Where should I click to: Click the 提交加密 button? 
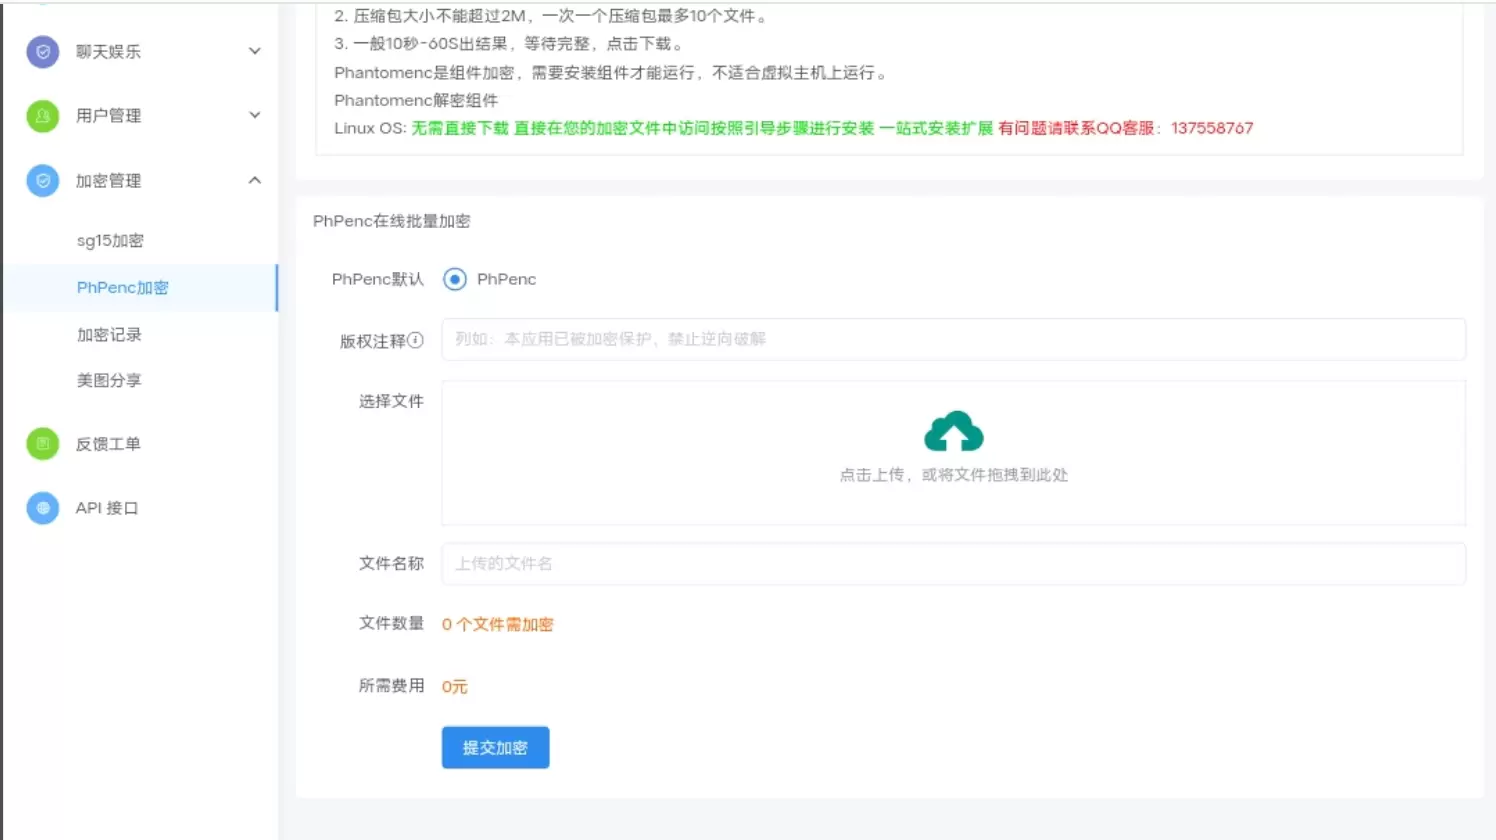click(495, 748)
